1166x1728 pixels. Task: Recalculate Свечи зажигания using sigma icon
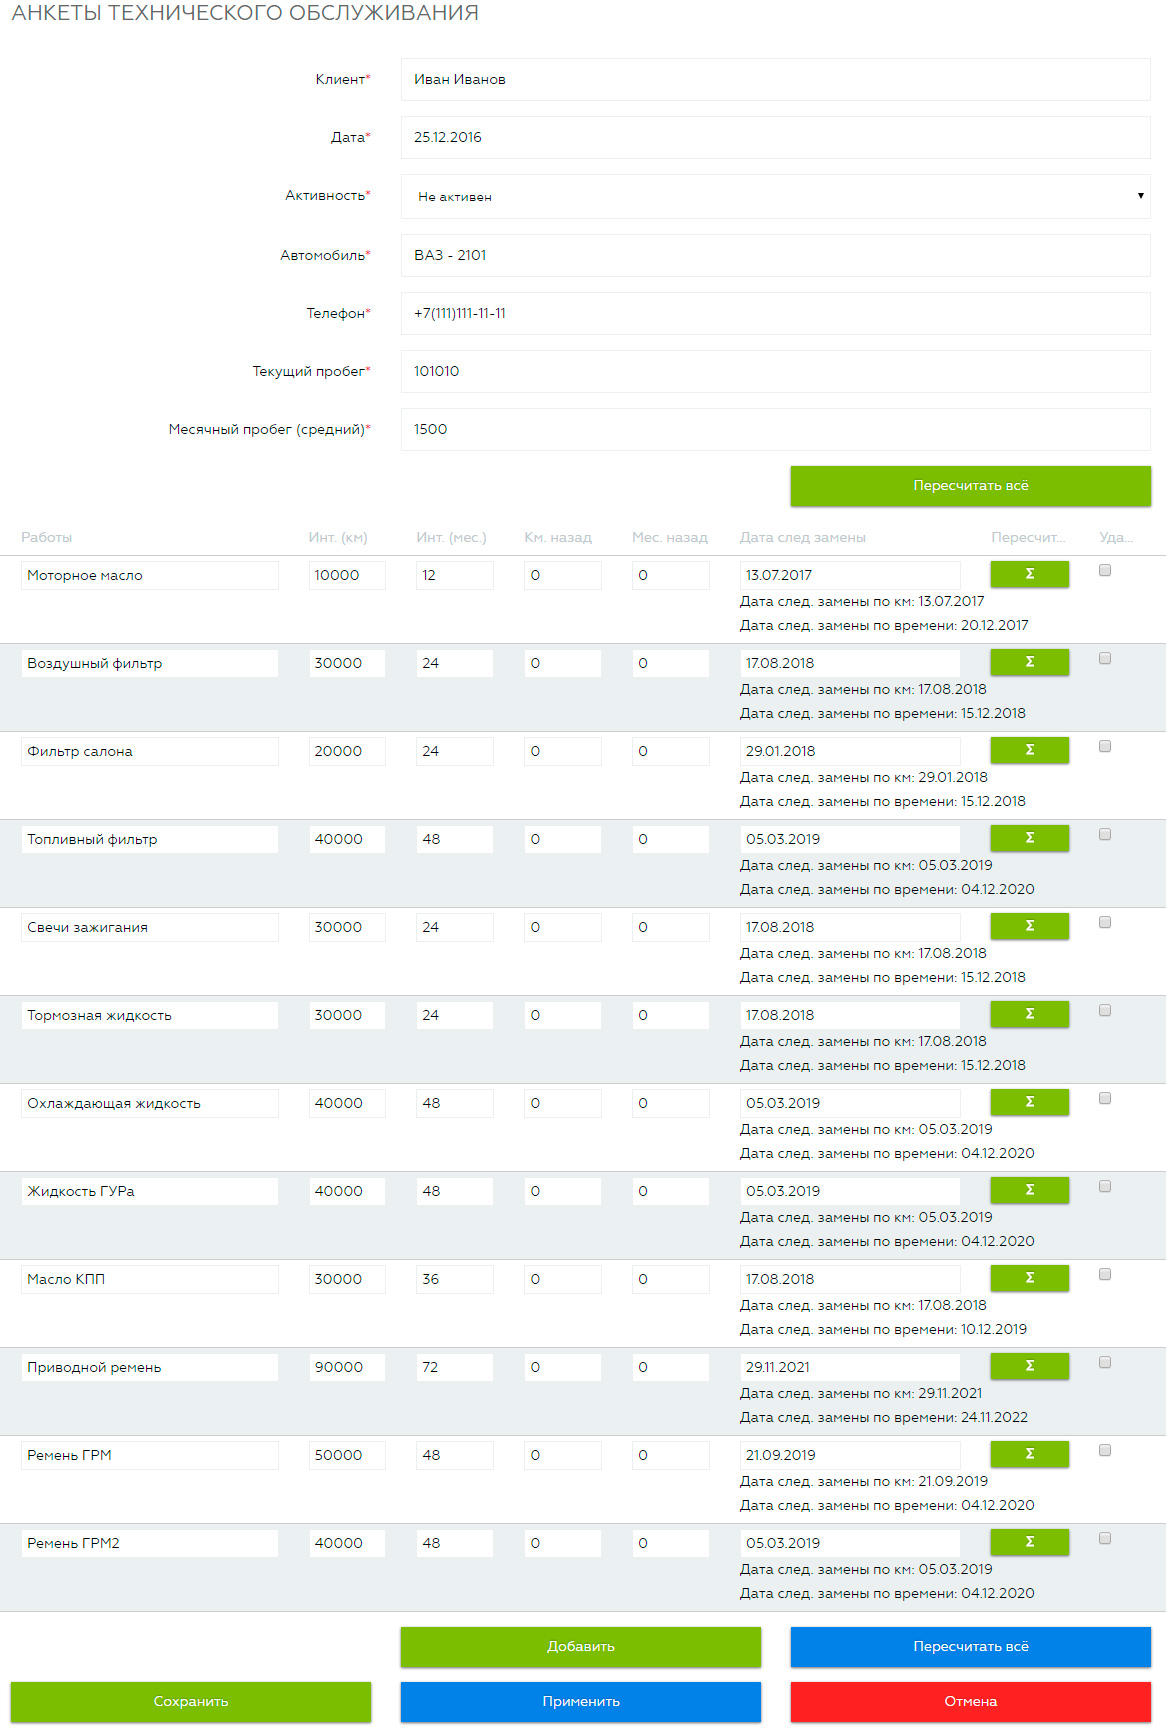tap(1029, 926)
